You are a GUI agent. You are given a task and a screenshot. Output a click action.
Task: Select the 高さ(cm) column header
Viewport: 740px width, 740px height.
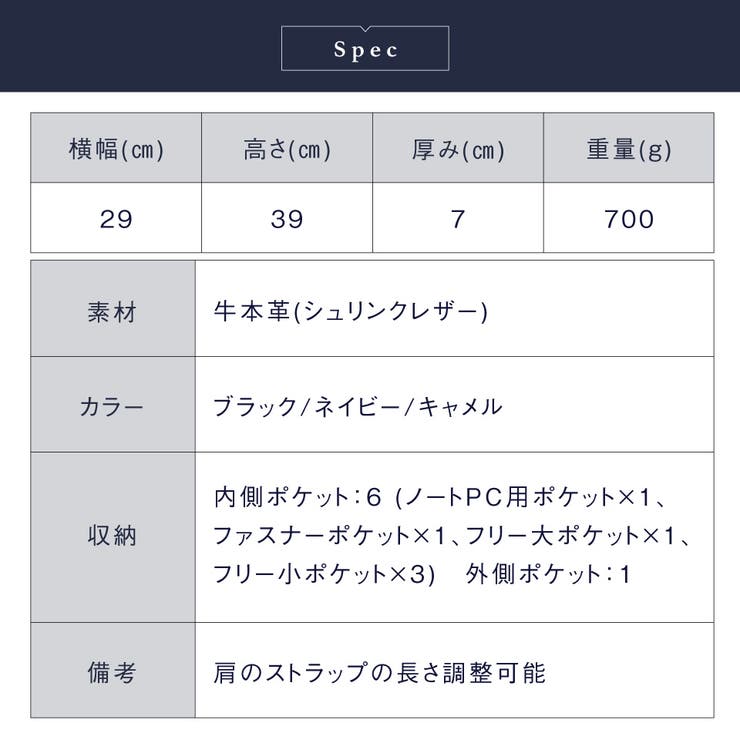(287, 149)
